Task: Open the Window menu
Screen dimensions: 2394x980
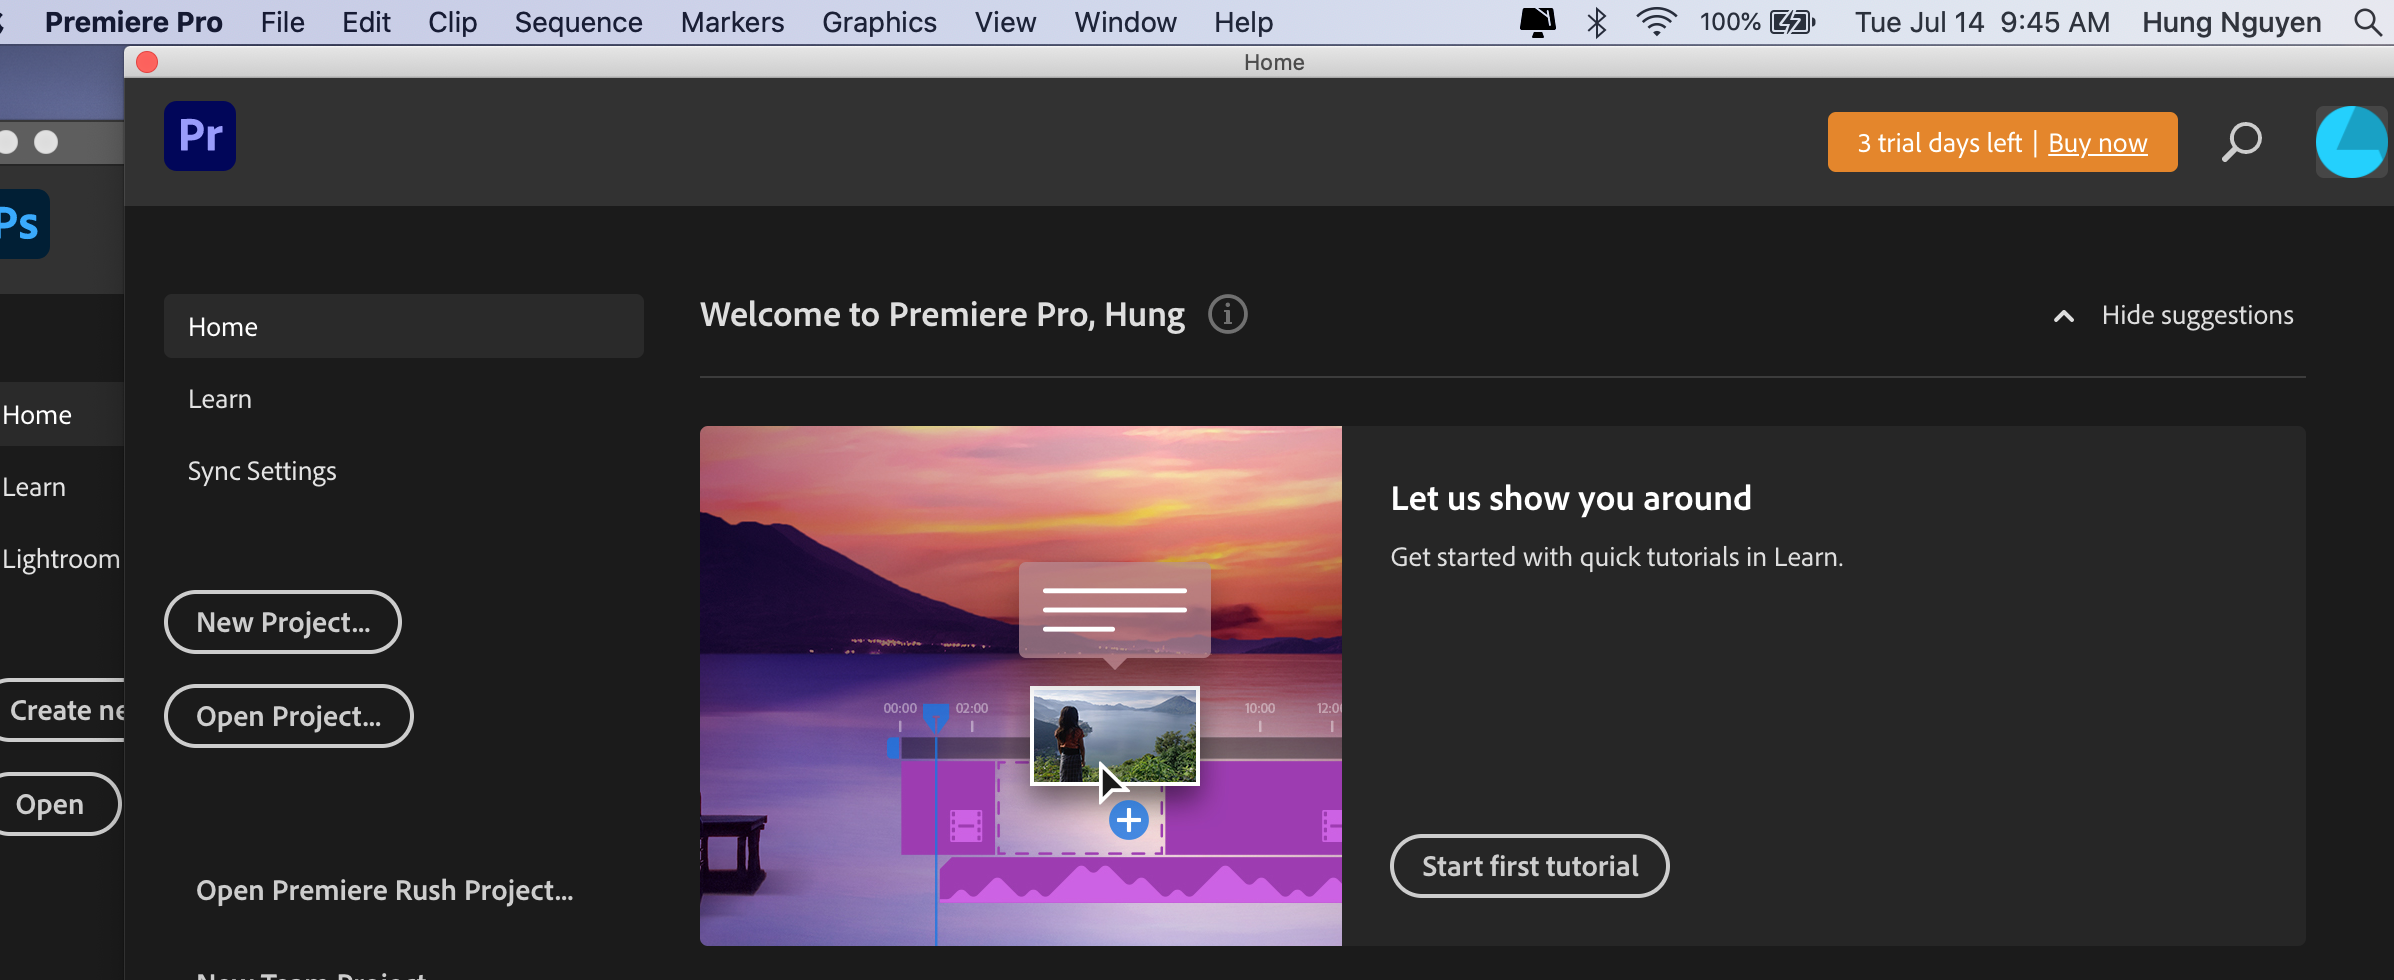Action: pyautogui.click(x=1125, y=22)
